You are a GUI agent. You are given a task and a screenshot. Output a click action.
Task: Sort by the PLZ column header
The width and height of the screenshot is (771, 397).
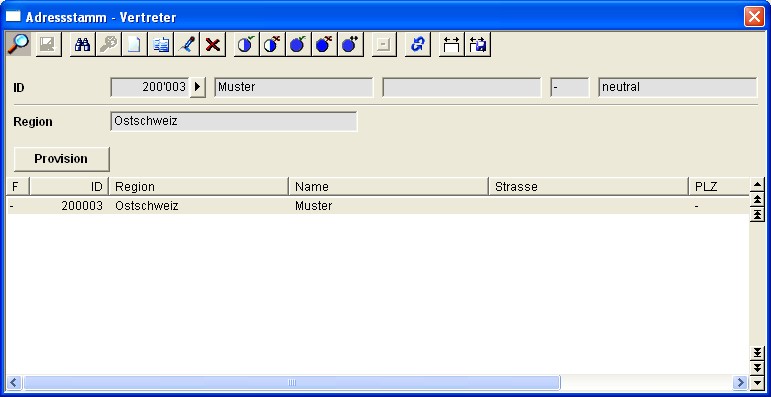pyautogui.click(x=719, y=186)
